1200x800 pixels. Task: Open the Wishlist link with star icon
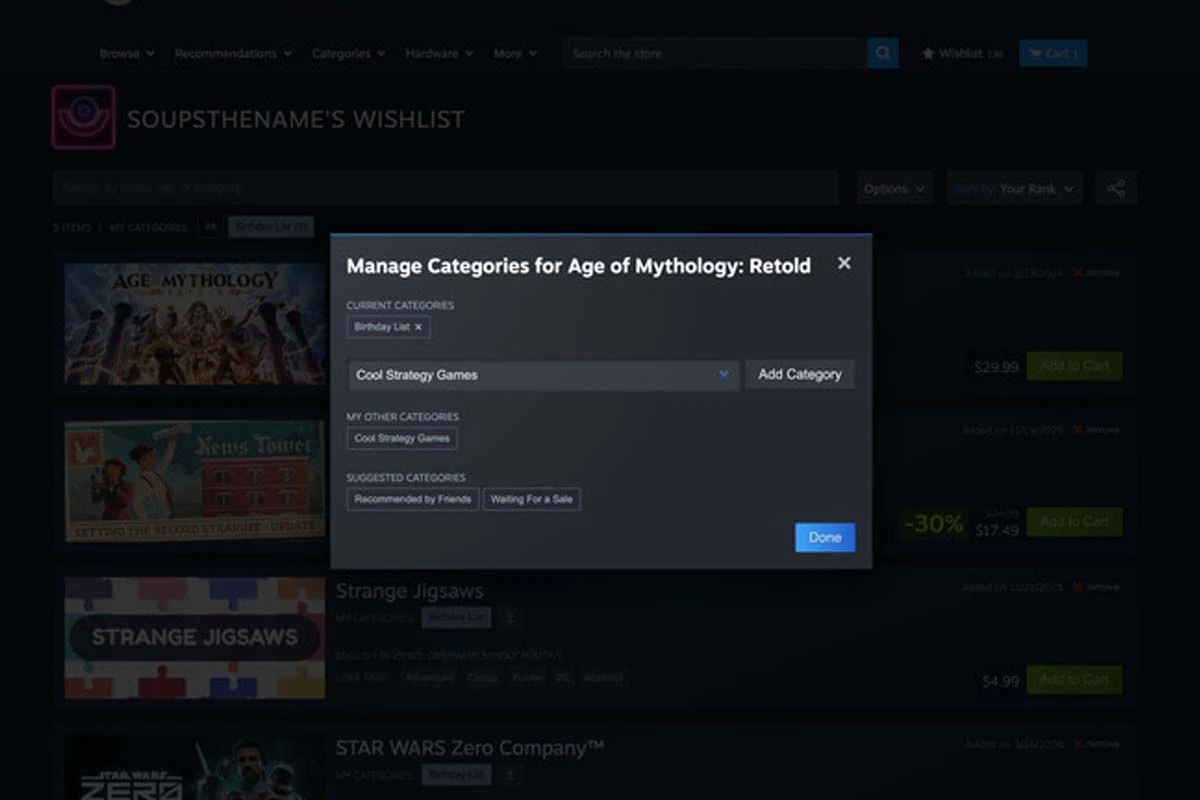pos(962,53)
